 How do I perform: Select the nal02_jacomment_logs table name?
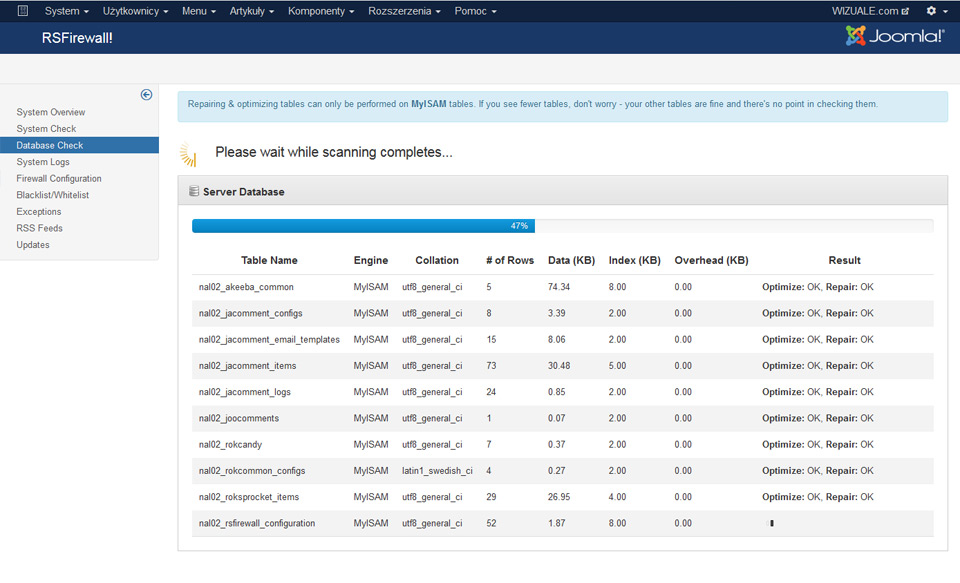[245, 392]
